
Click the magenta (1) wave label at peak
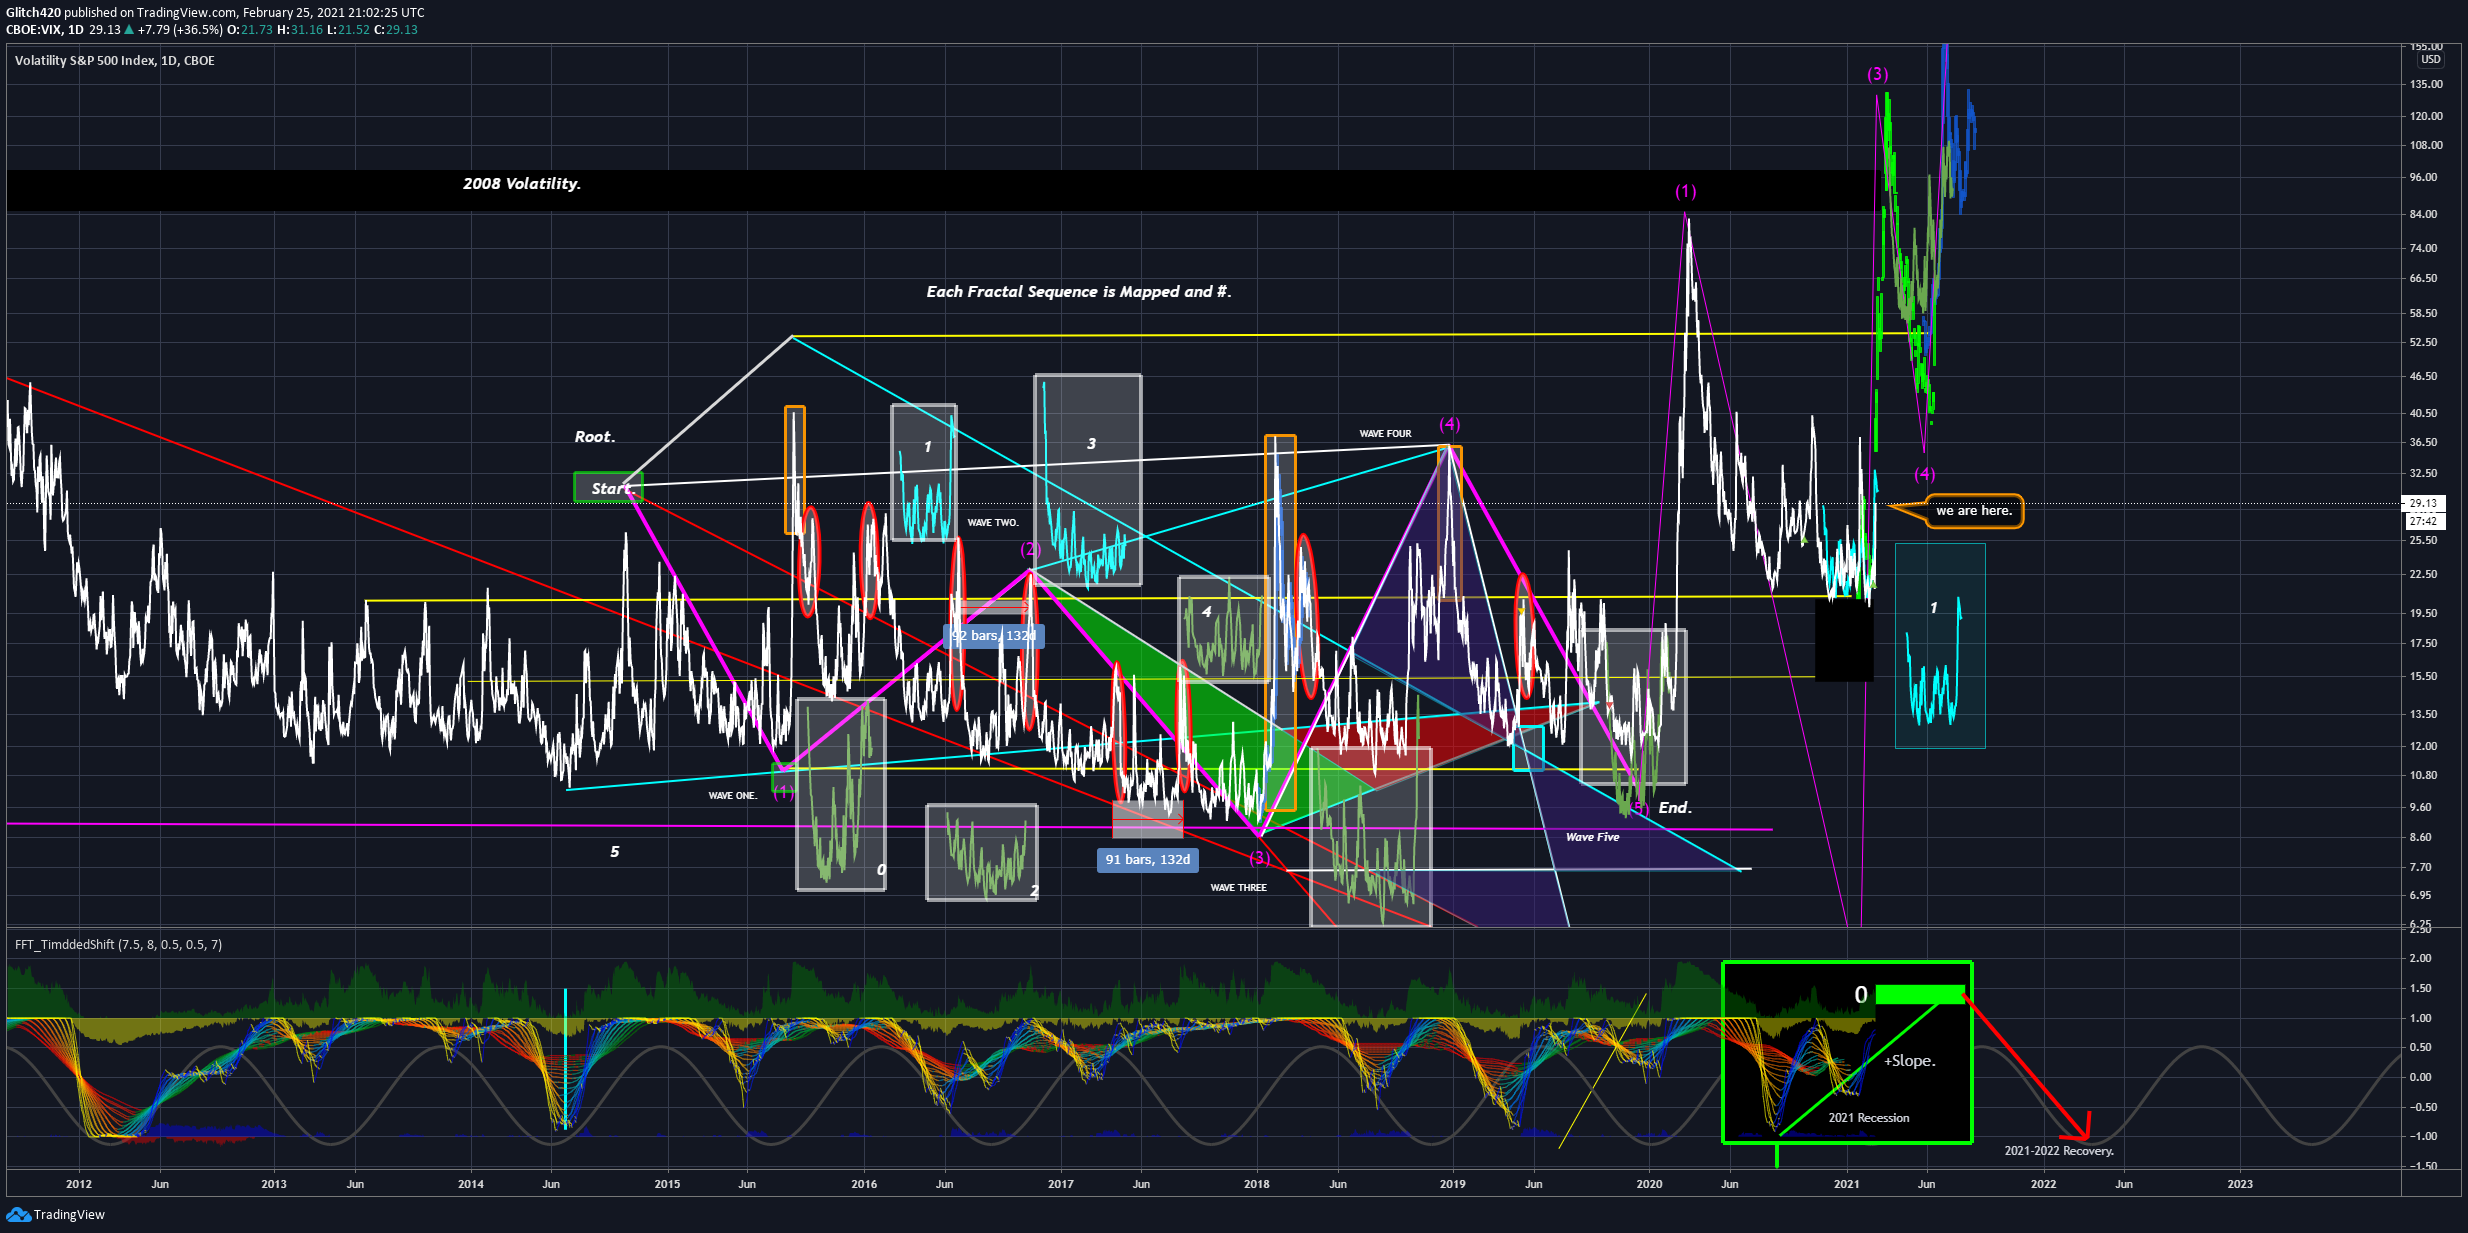pyautogui.click(x=1686, y=191)
